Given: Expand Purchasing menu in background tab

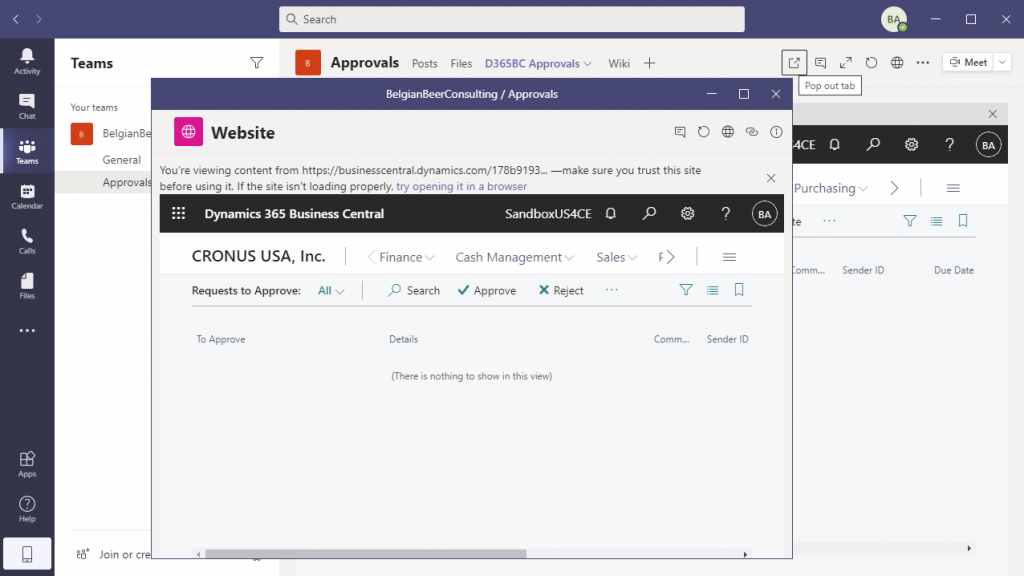Looking at the screenshot, I should point(831,188).
